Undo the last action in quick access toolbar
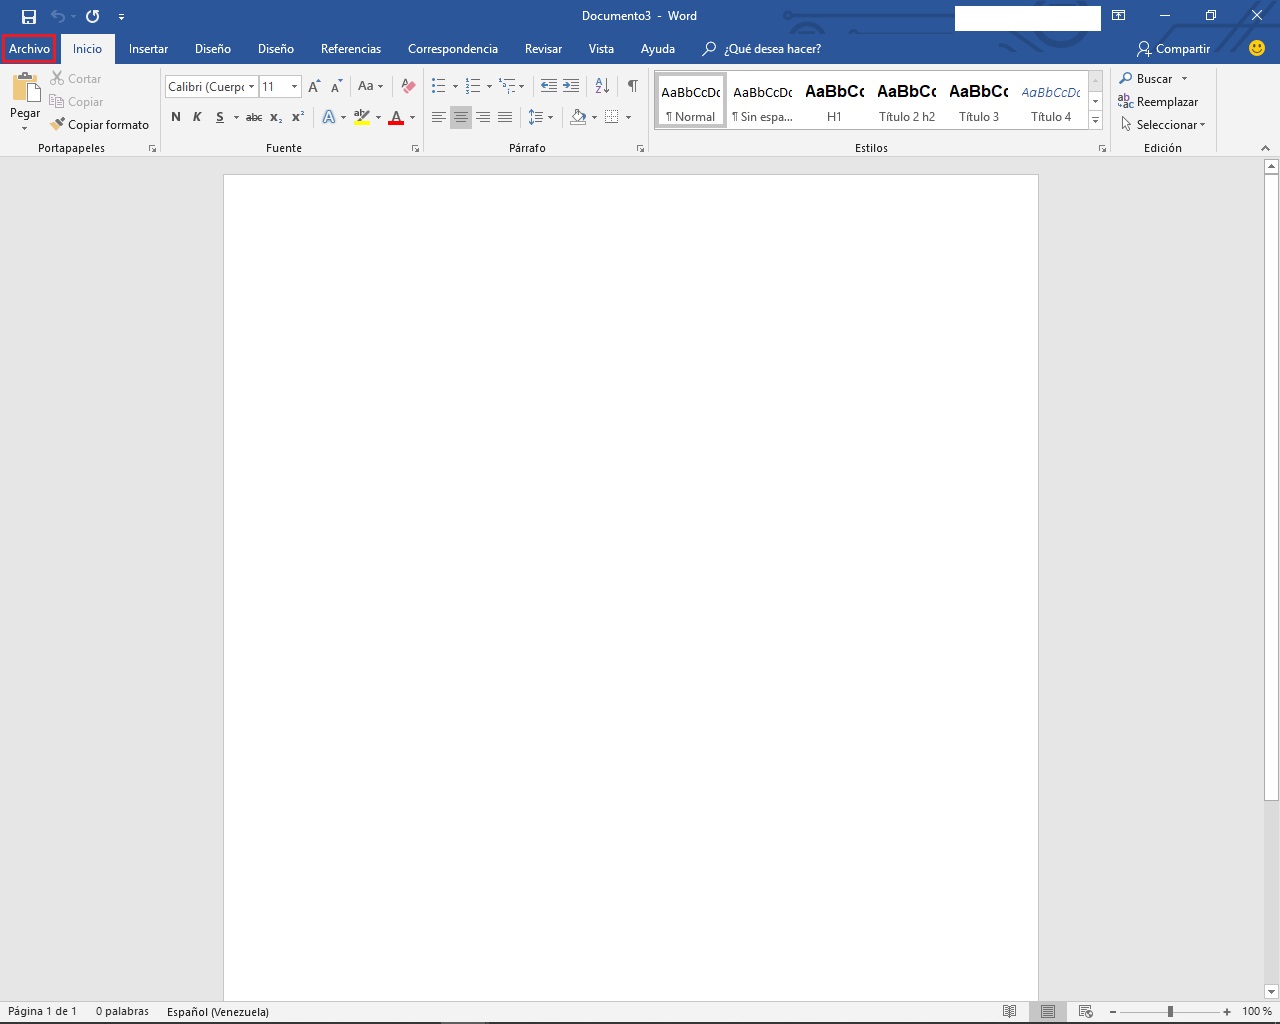 58,16
